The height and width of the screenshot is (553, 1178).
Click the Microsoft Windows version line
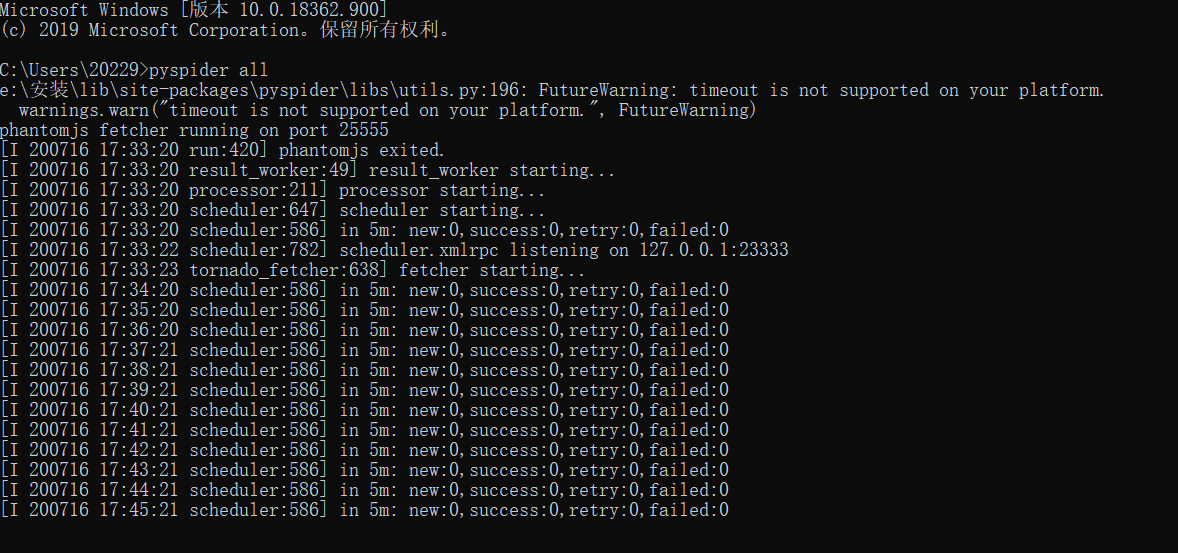(194, 10)
